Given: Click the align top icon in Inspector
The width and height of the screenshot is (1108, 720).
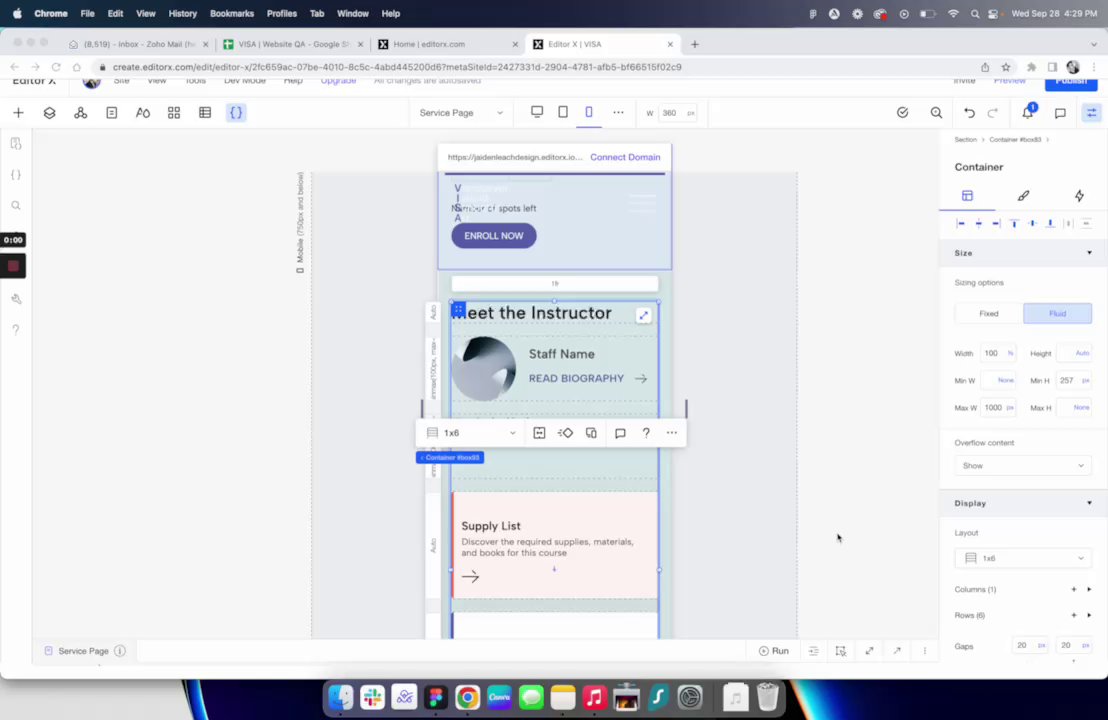Looking at the screenshot, I should click(x=1014, y=223).
